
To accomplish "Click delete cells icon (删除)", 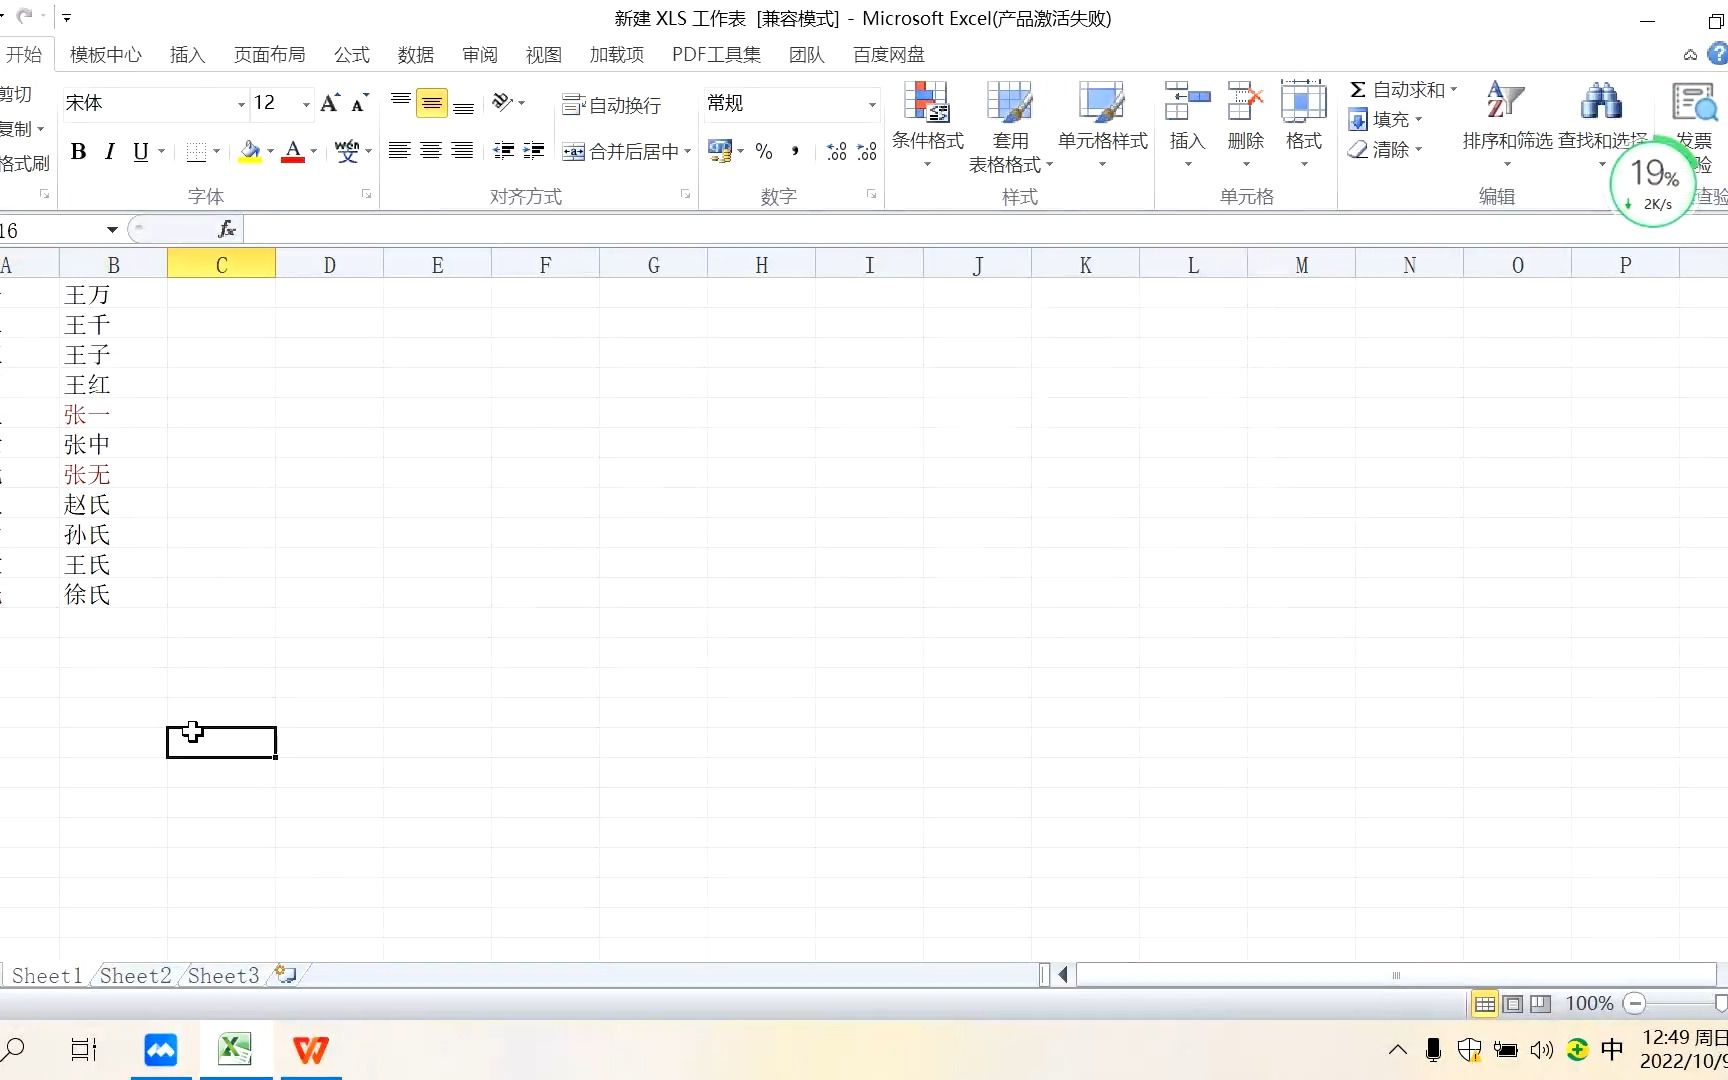I will pyautogui.click(x=1245, y=101).
